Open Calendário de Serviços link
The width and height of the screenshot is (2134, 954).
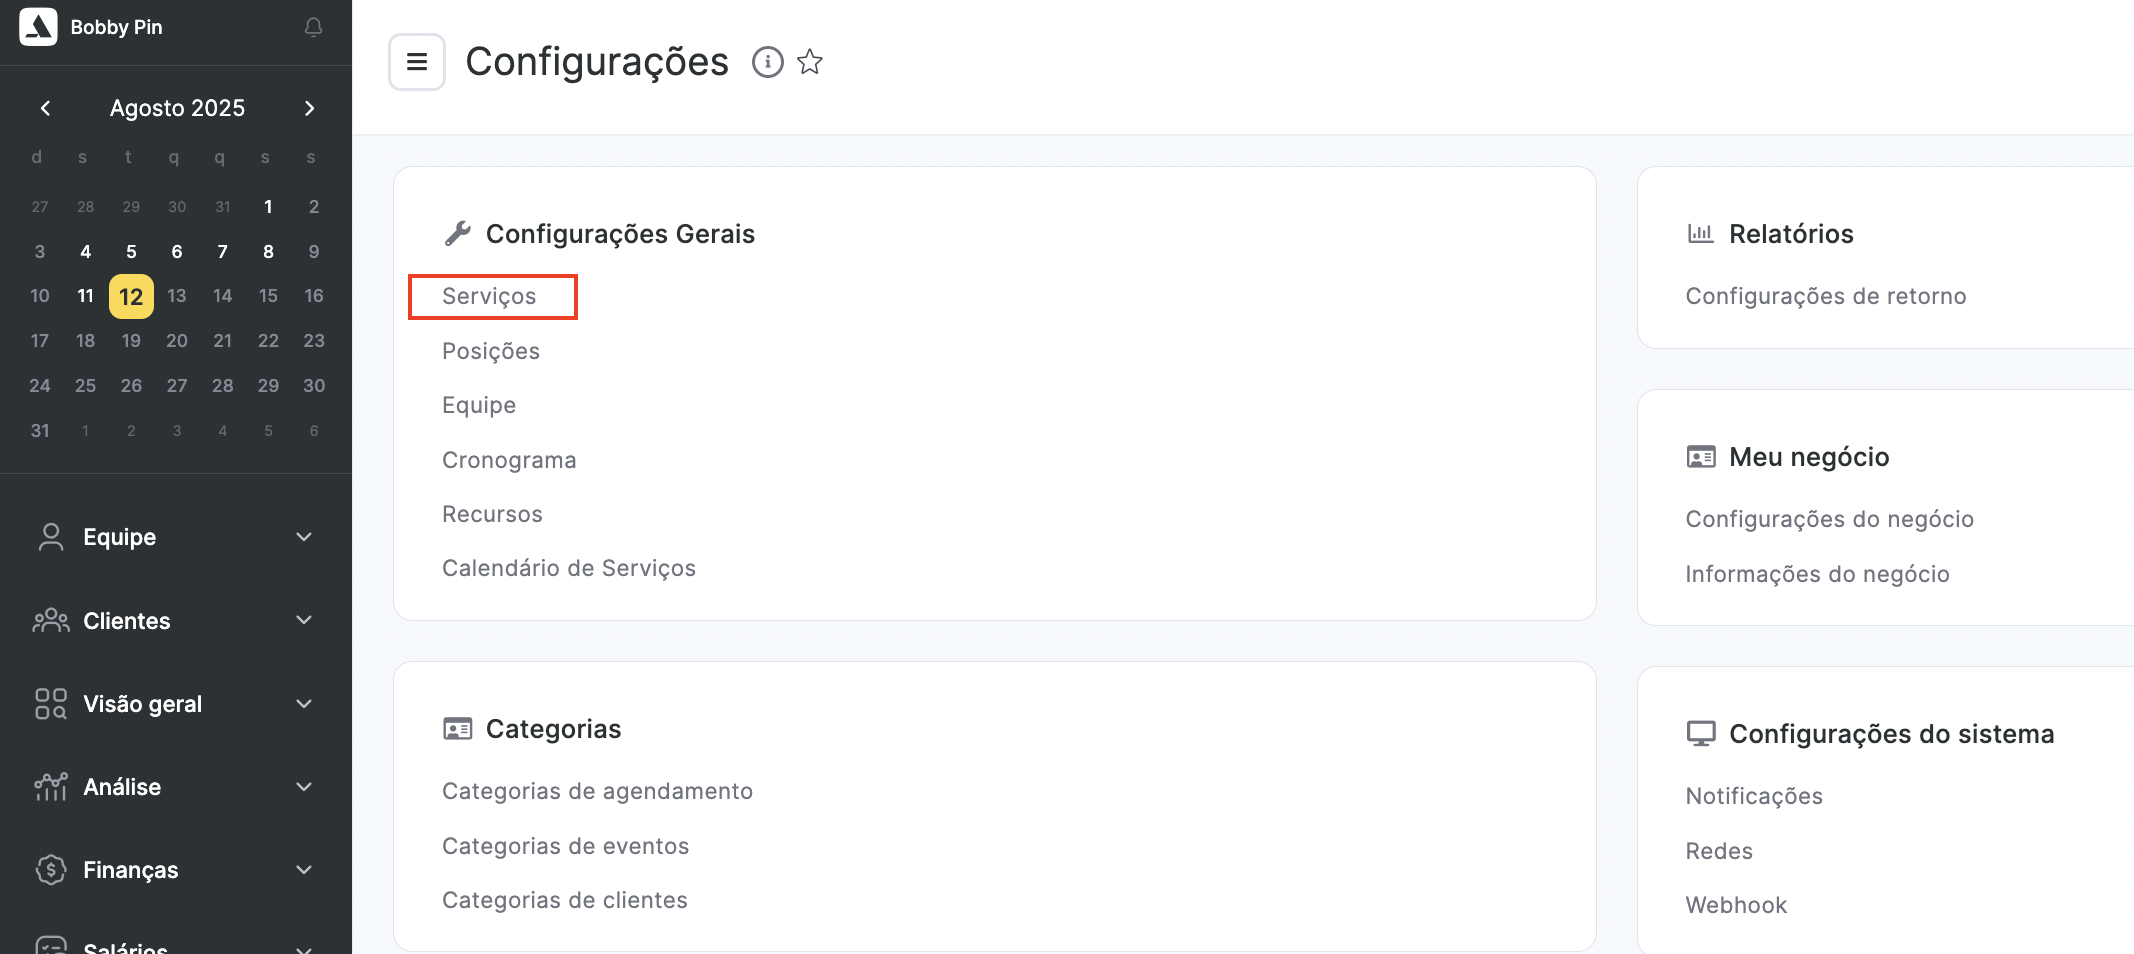(x=568, y=568)
